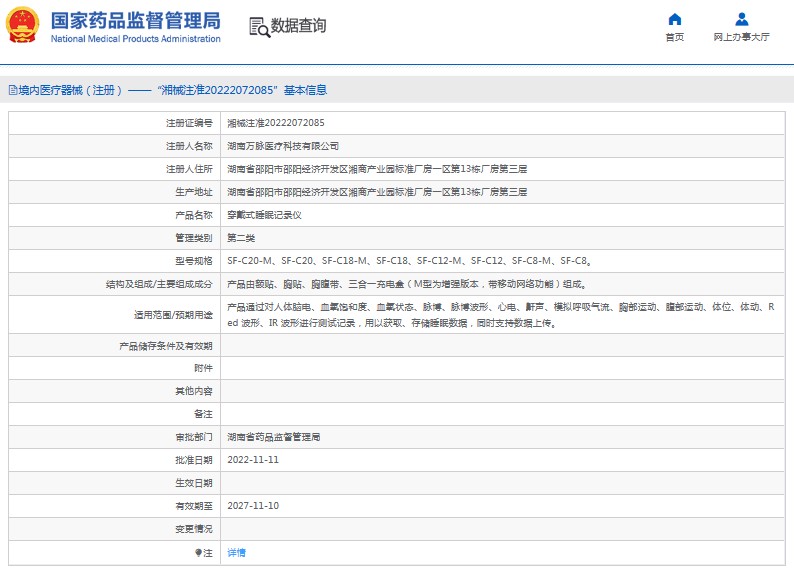The height and width of the screenshot is (572, 794).
Task: Open the 数据查询 search icon
Action: point(260,27)
